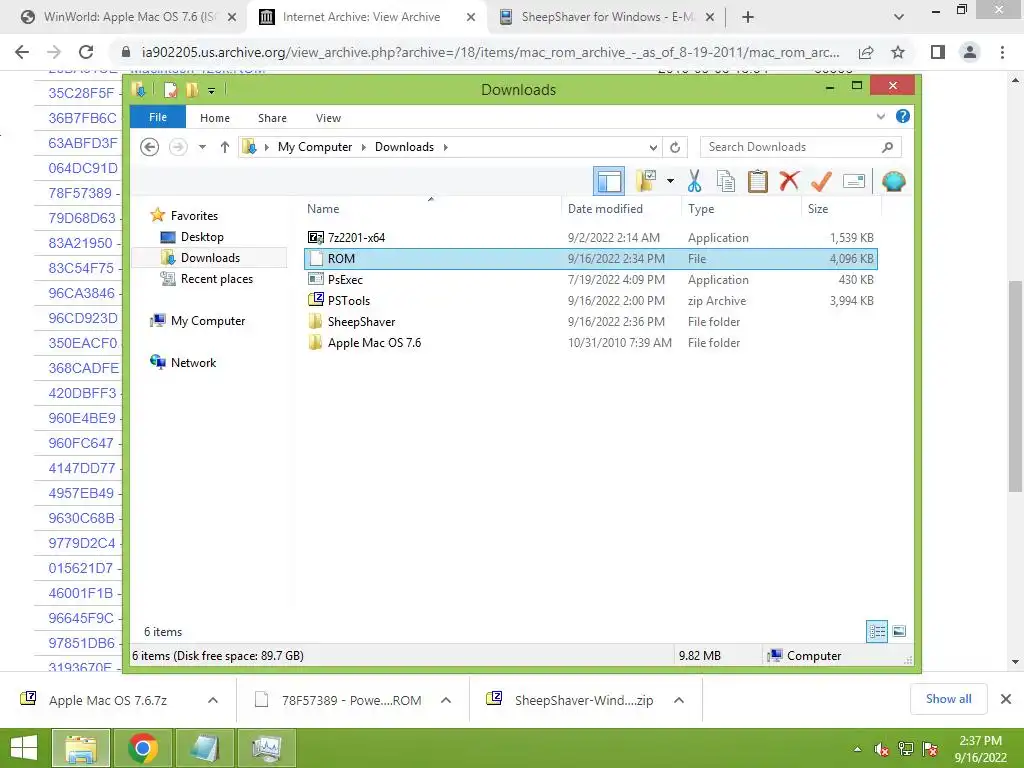Expand the ribbon with the chevron
The height and width of the screenshot is (768, 1024).
[x=880, y=117]
